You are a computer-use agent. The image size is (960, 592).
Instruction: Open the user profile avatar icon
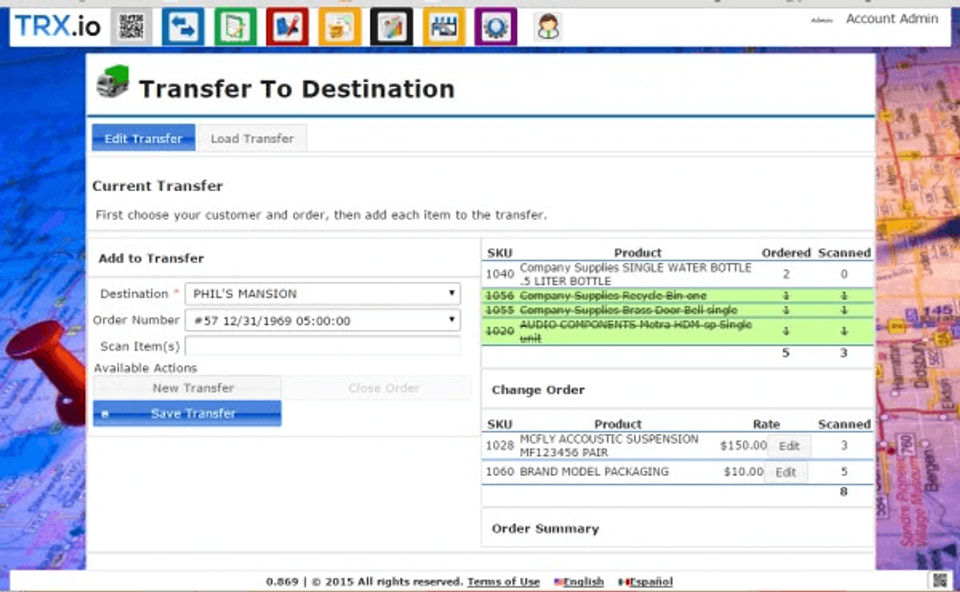(x=548, y=27)
